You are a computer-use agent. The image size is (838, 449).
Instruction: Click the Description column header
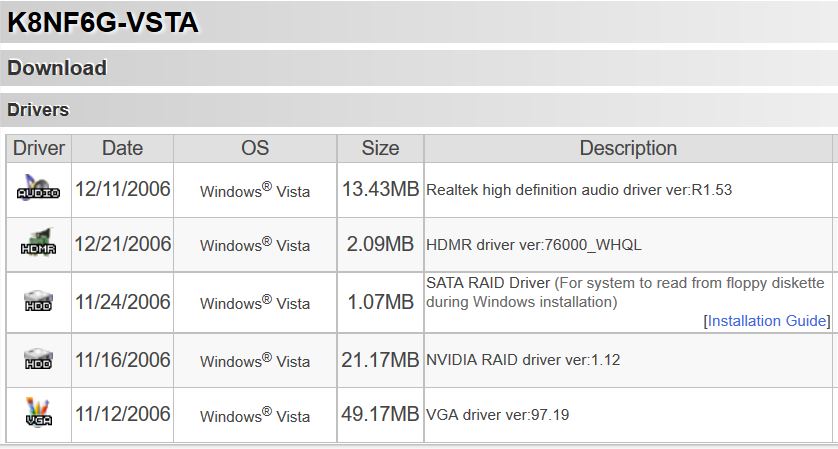point(628,148)
